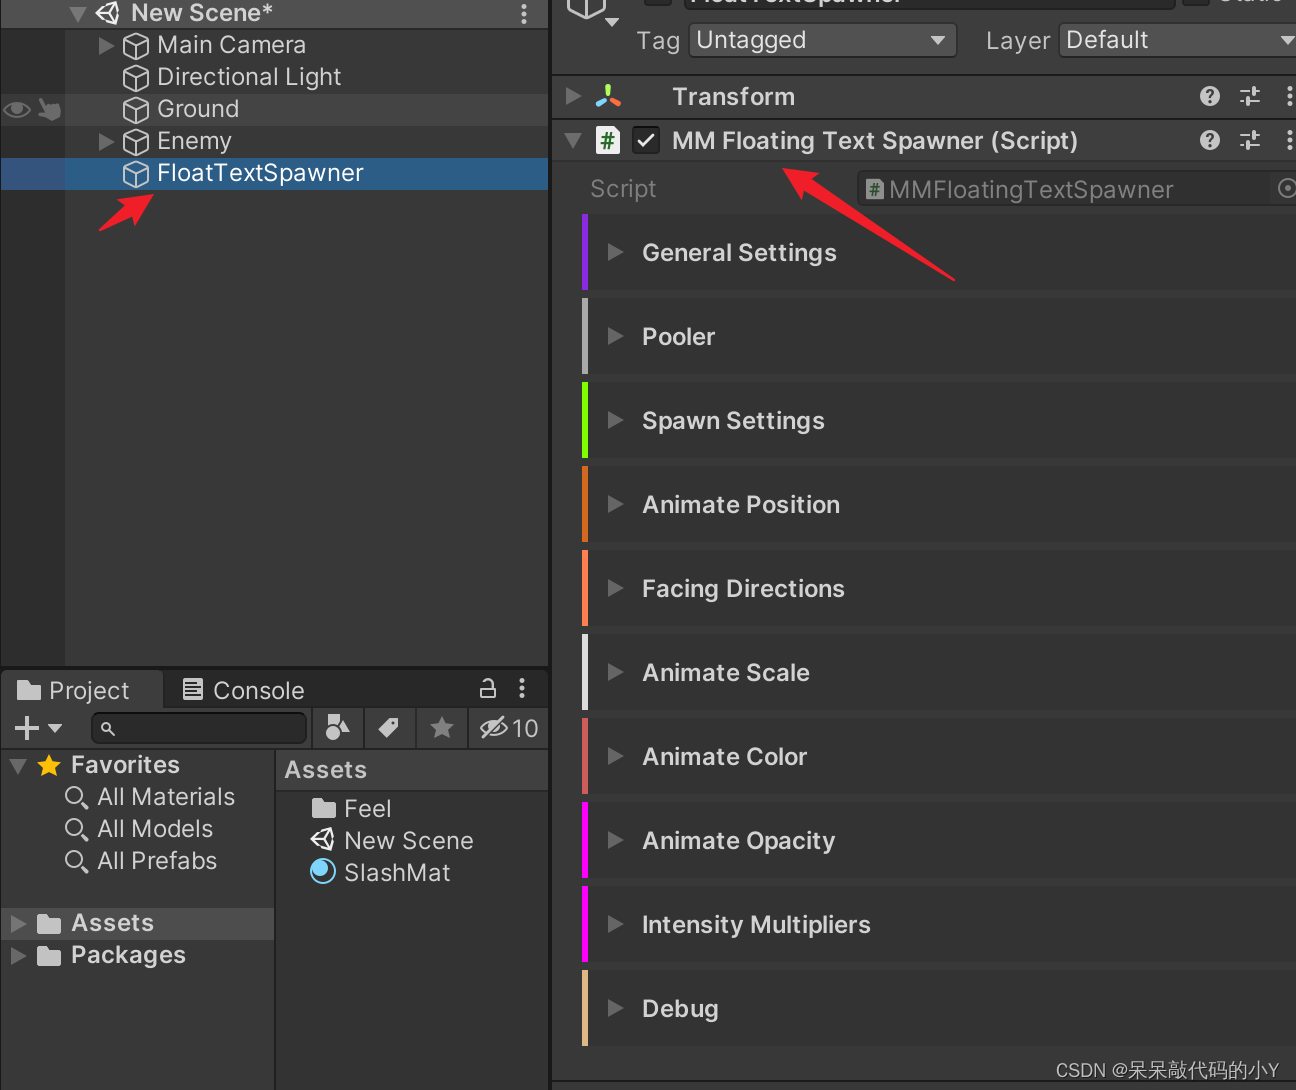Click the Favorites star icon
The image size is (1296, 1090).
coord(49,765)
